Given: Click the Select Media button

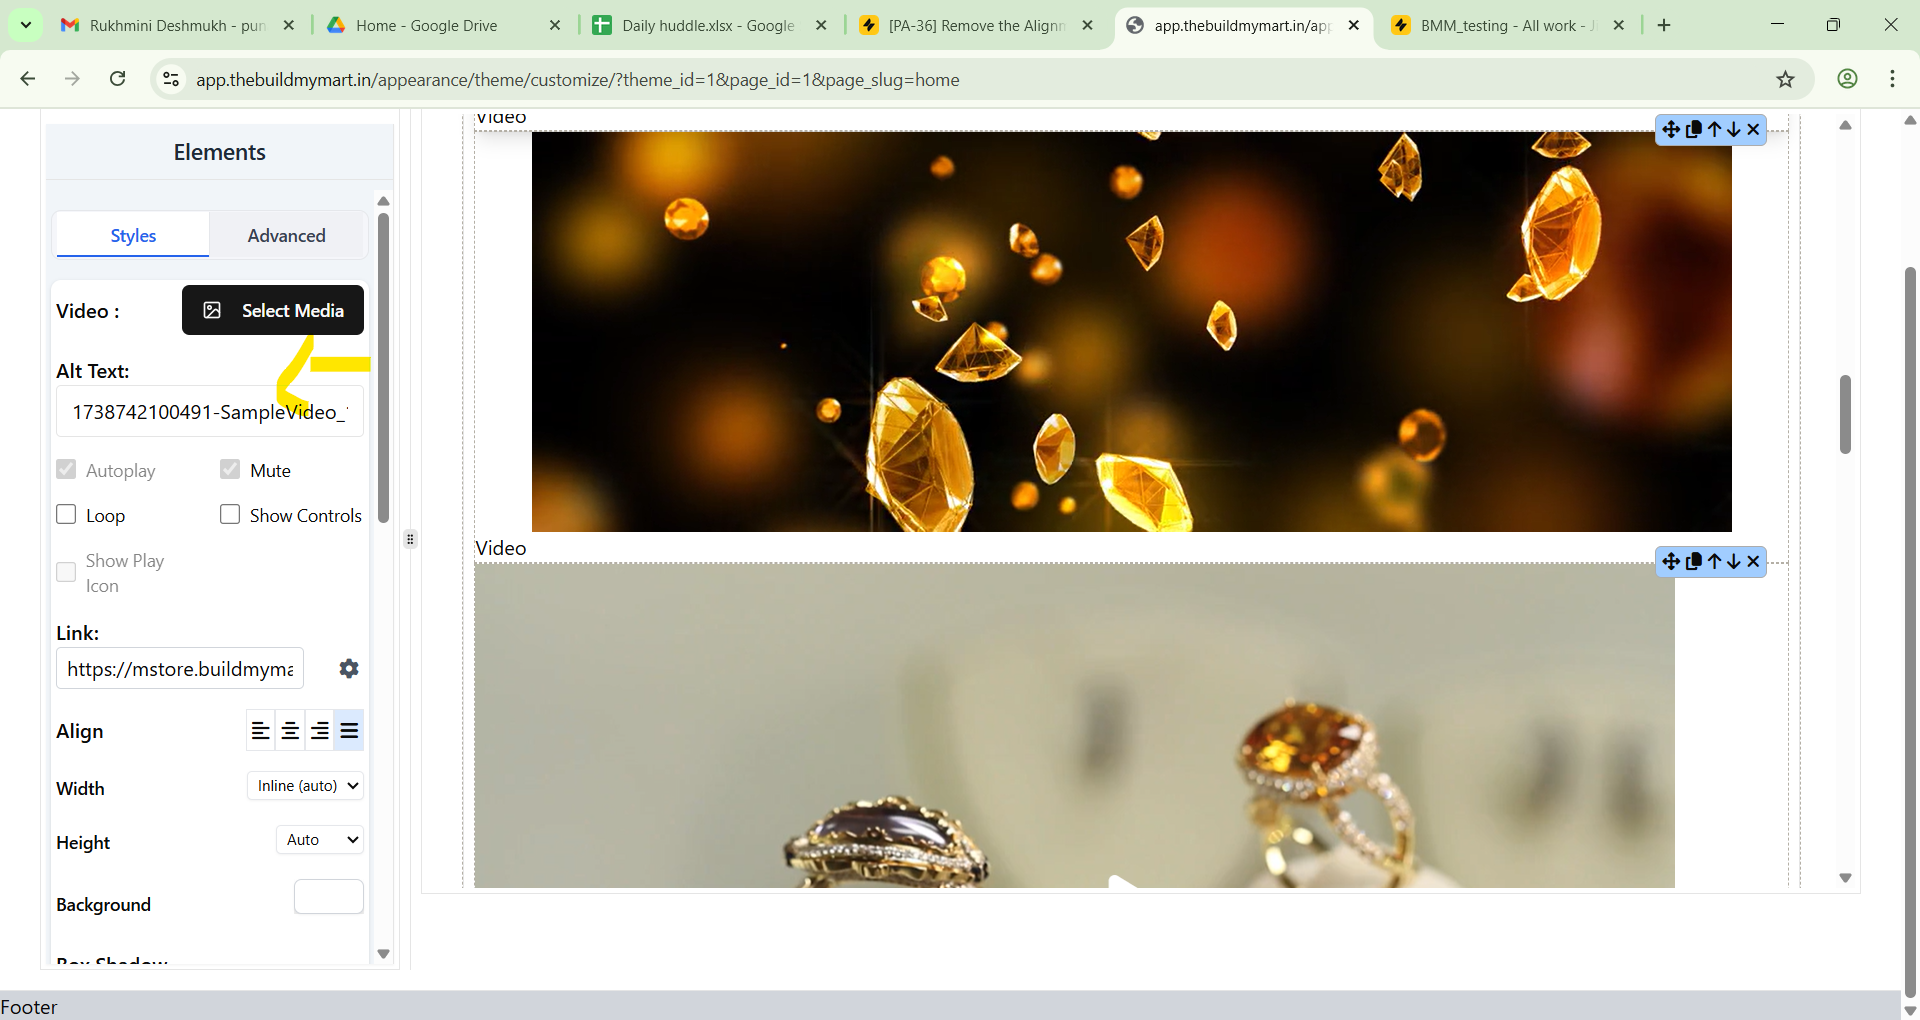Looking at the screenshot, I should click(x=273, y=310).
